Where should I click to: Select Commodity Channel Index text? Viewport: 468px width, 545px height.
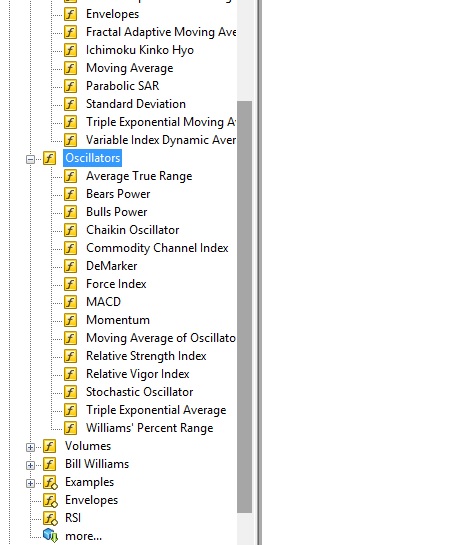(x=157, y=248)
